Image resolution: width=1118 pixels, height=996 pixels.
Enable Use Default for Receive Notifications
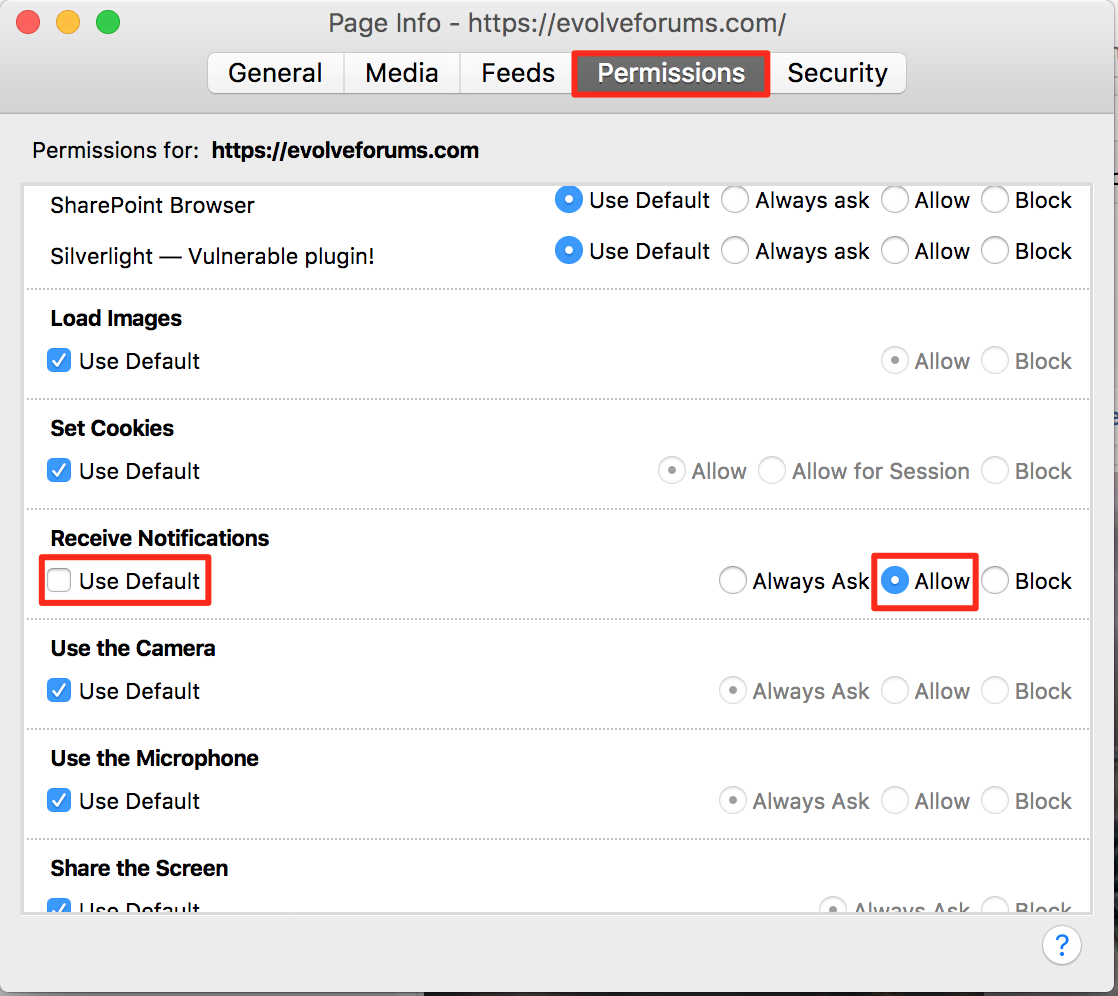coord(60,581)
